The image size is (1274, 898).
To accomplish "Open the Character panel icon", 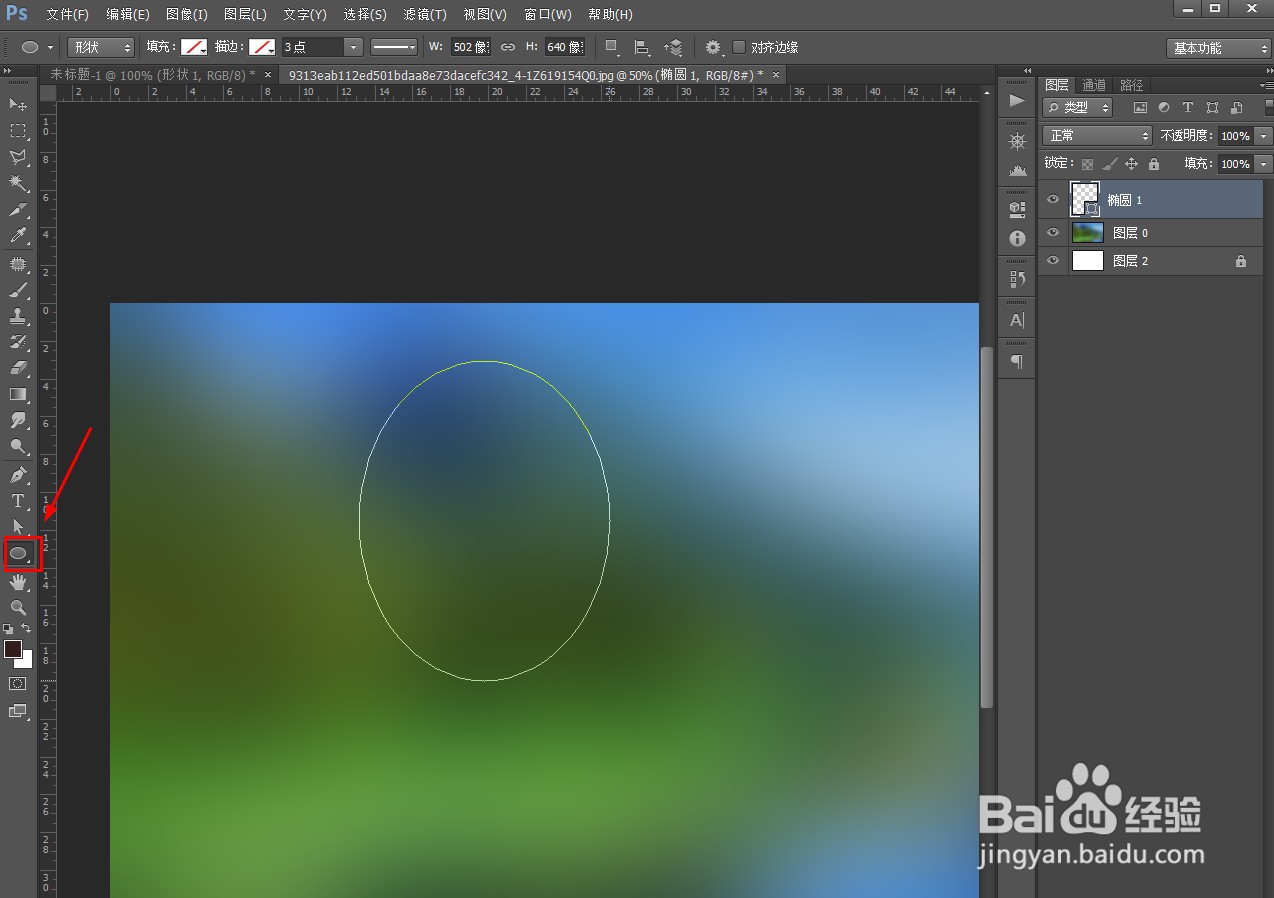I will coord(1017,320).
